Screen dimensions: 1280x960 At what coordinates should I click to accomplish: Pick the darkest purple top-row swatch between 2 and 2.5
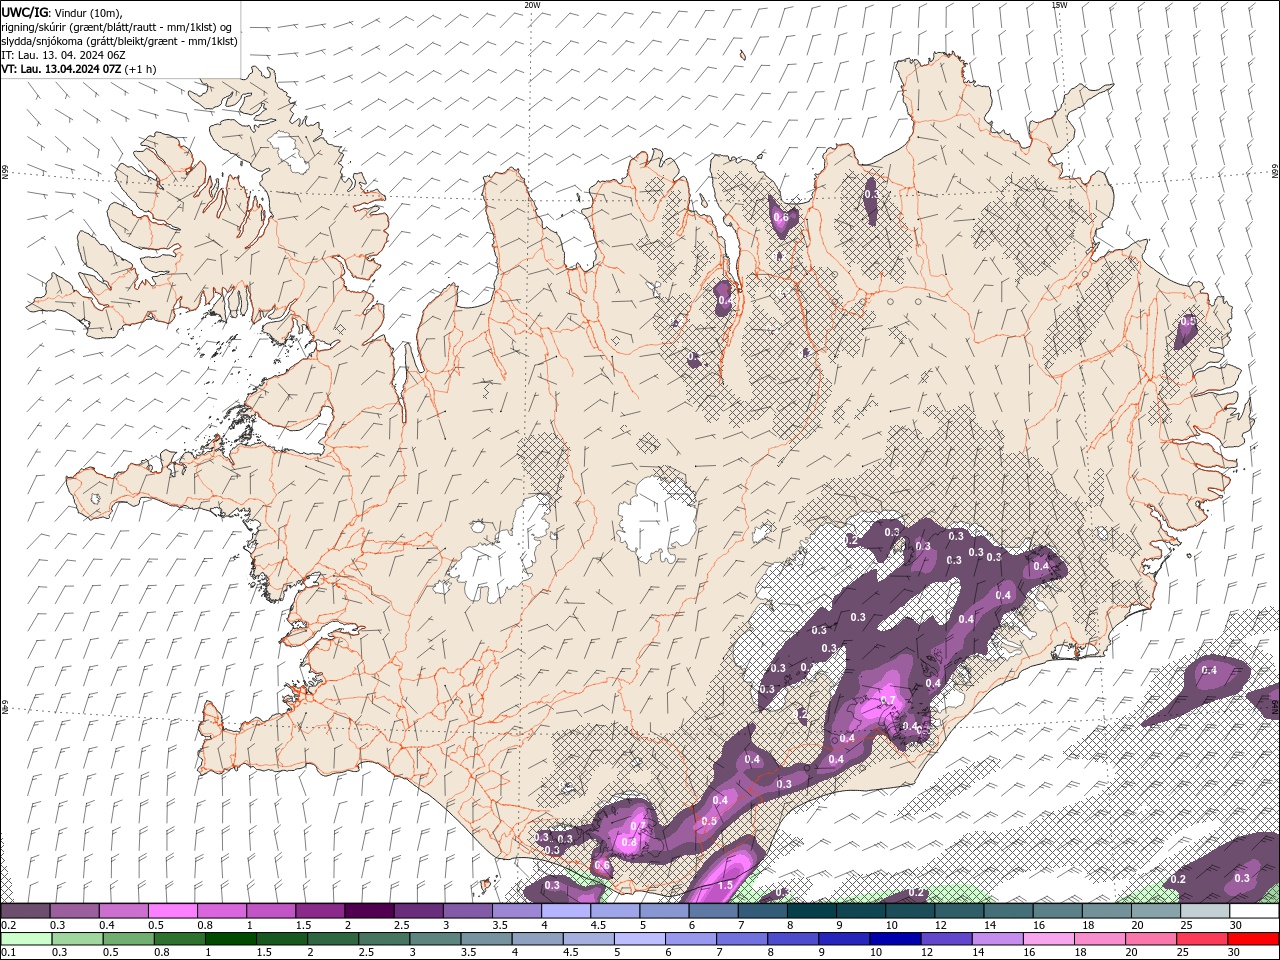369,911
